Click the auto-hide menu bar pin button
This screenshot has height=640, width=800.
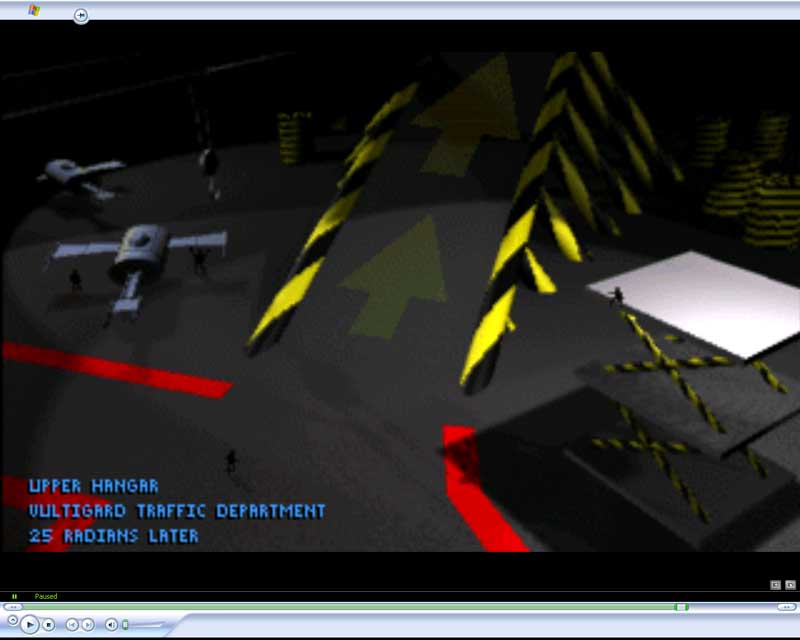[81, 15]
